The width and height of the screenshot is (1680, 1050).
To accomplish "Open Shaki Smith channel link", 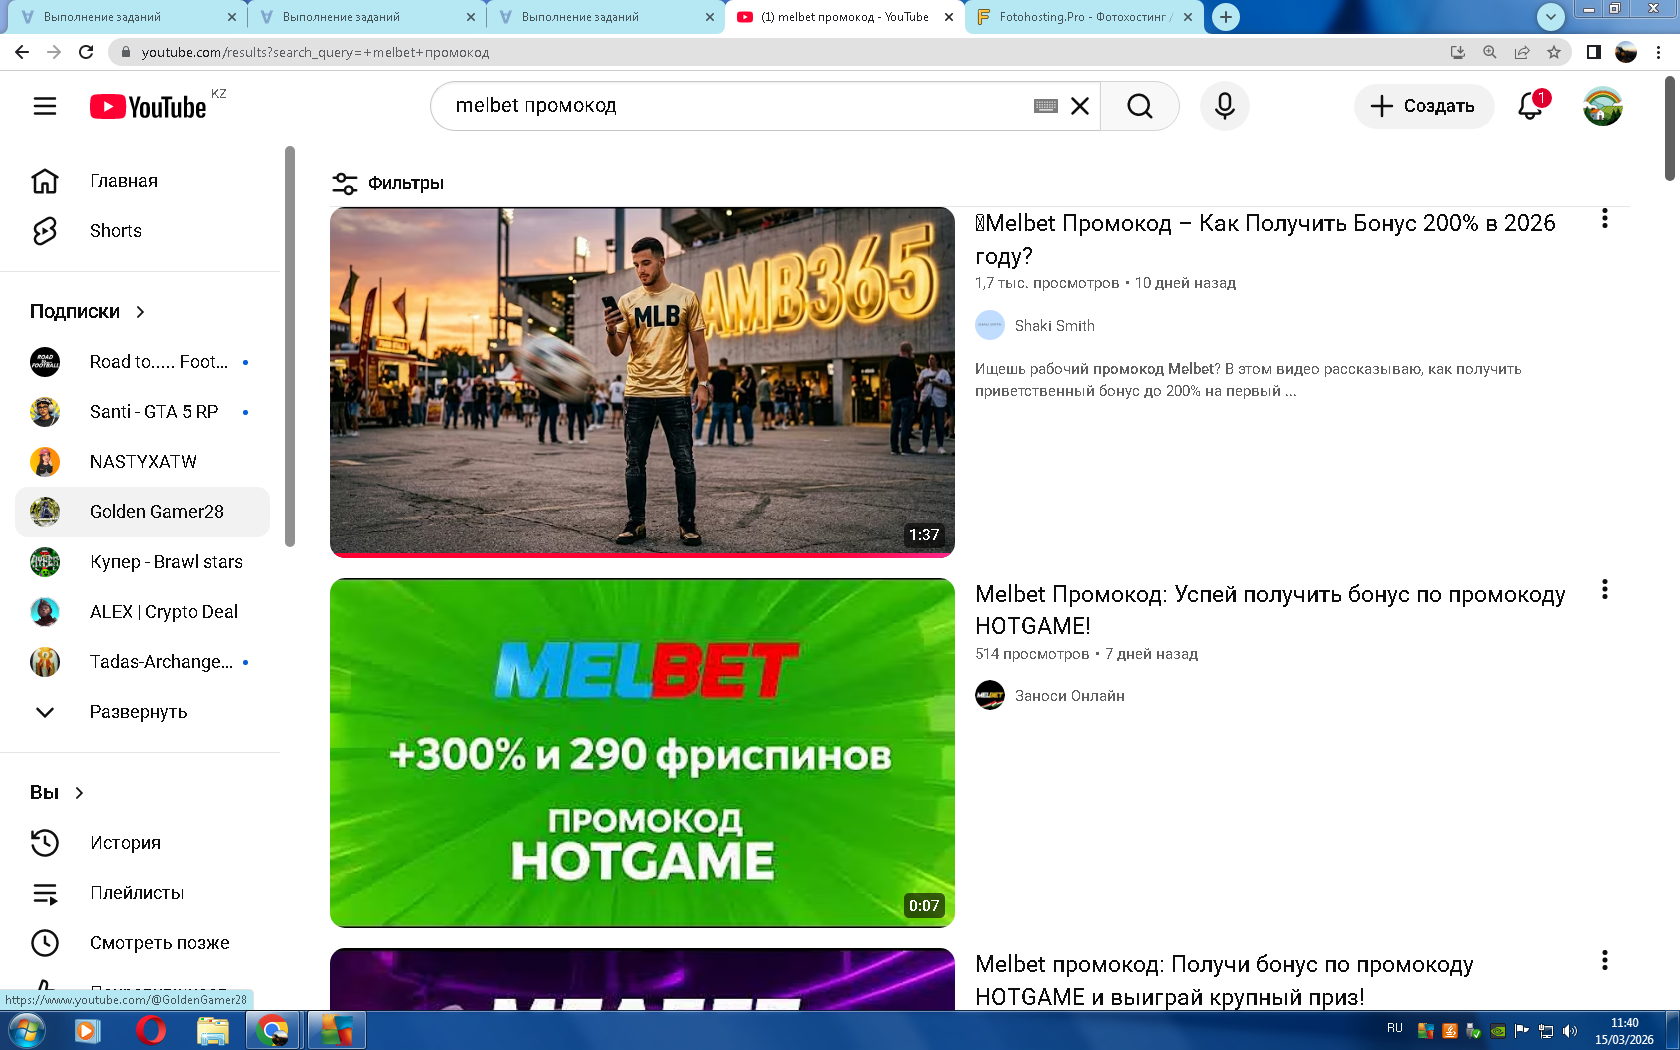I will coord(1054,326).
